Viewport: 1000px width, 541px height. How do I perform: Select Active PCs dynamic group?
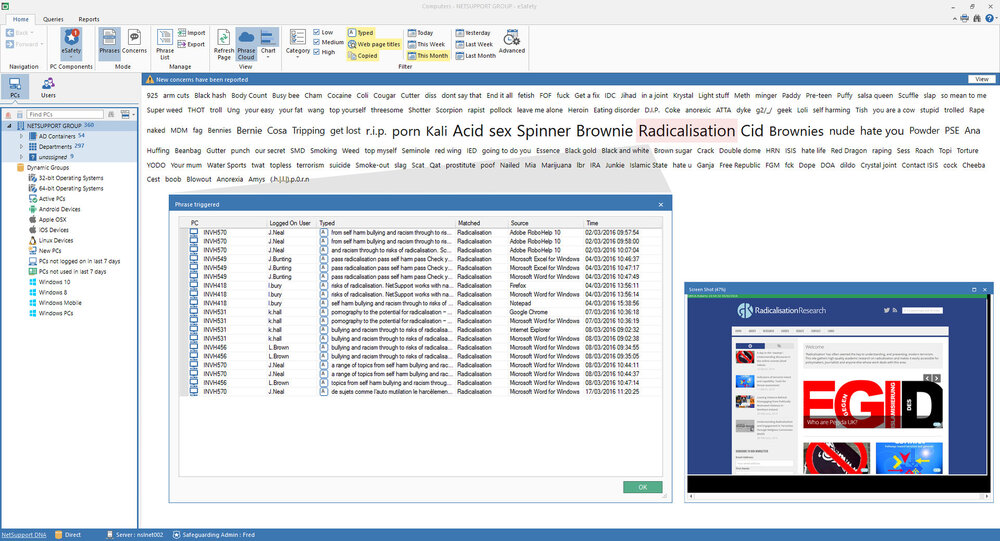[47, 199]
